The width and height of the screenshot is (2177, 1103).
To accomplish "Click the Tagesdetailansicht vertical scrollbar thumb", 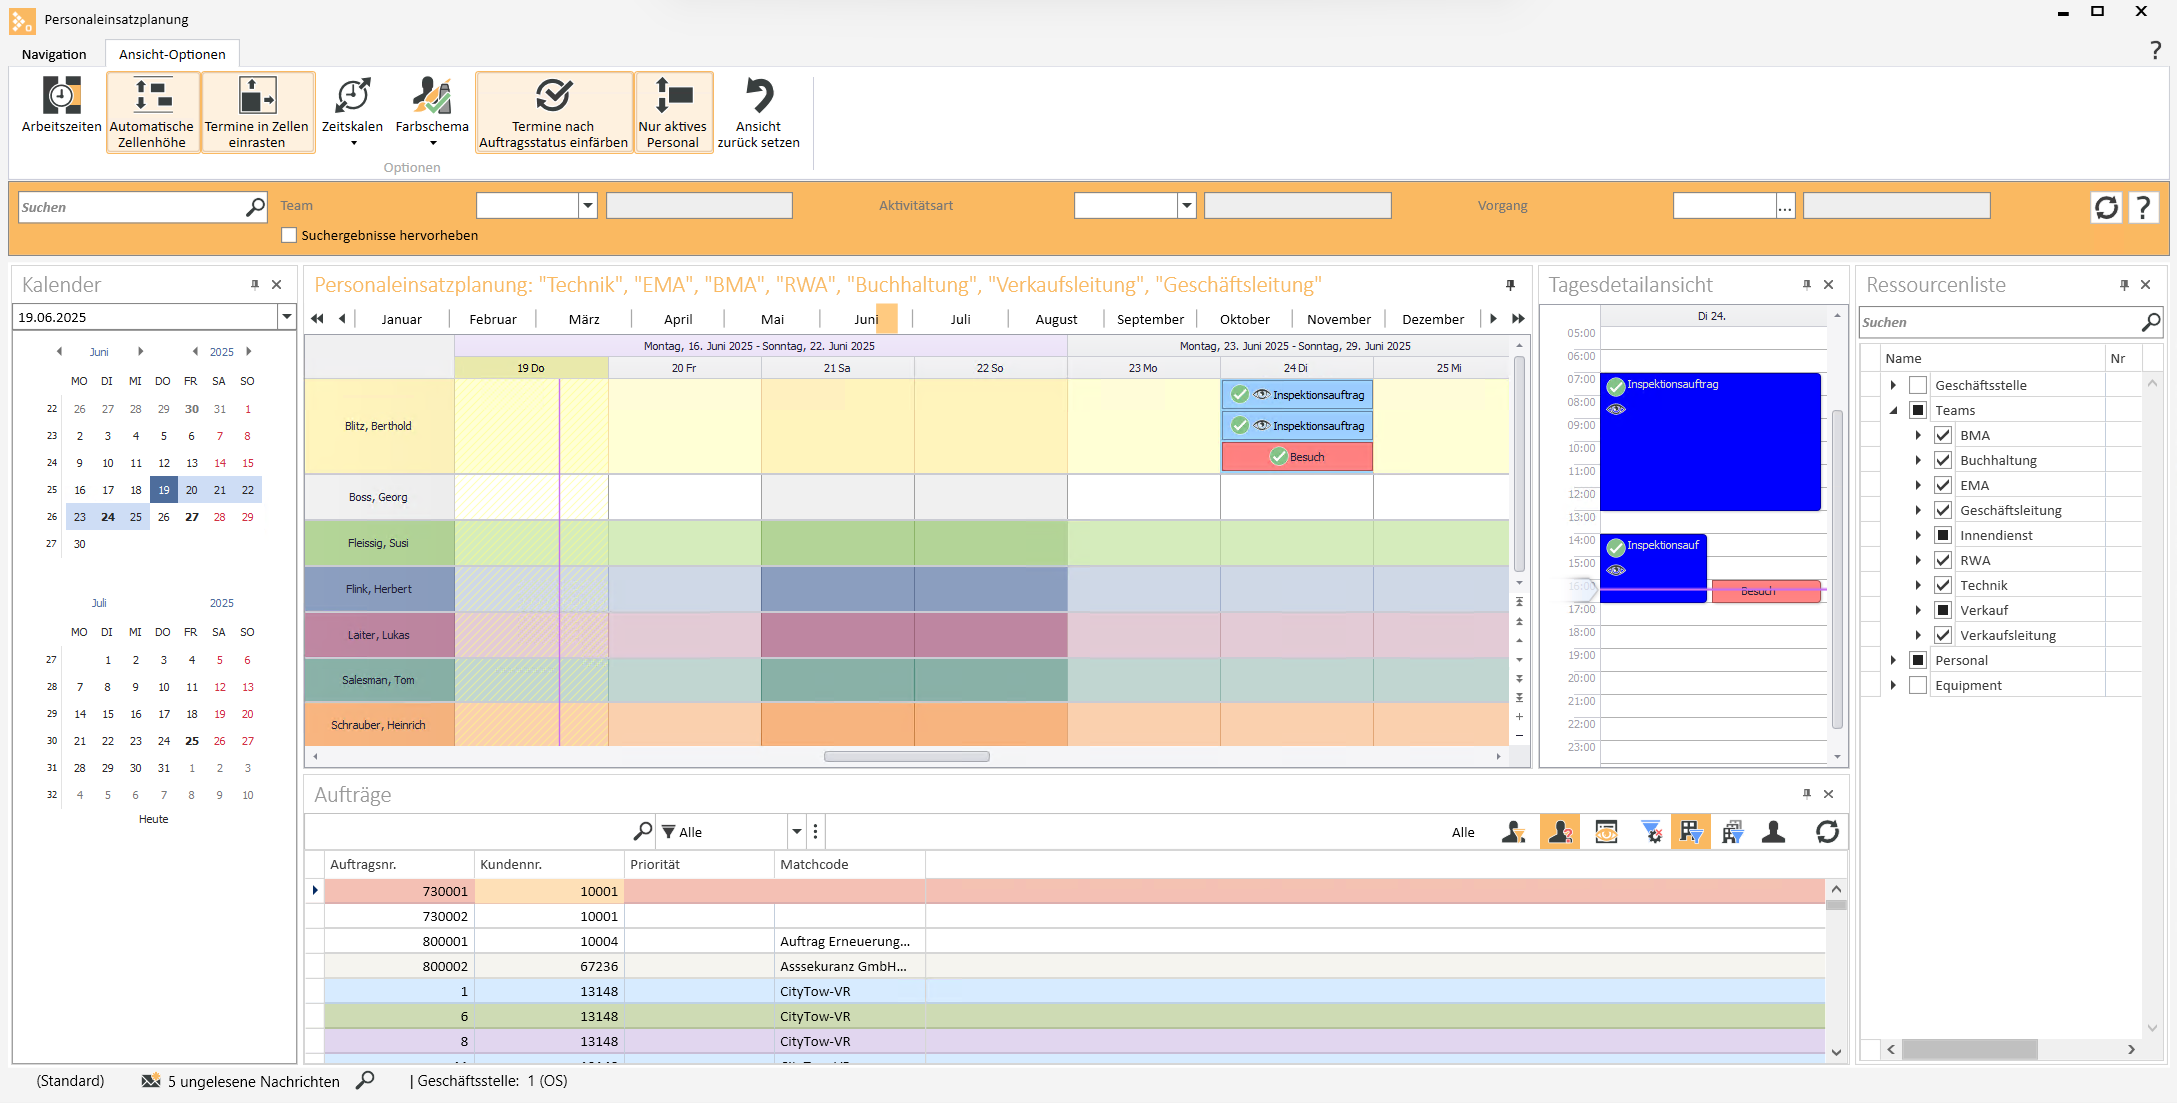I will (x=1837, y=568).
